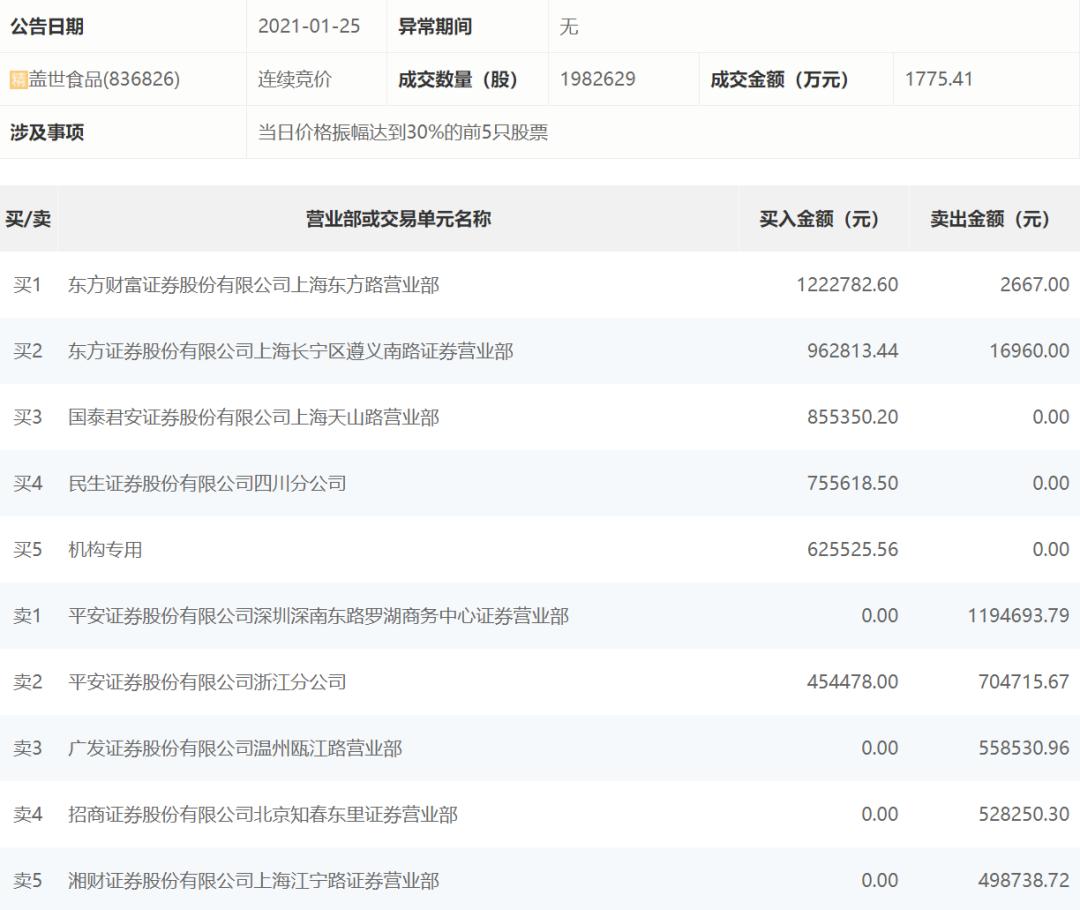Select the sell amount 1194693.79
Viewport: 1080px width, 910px height.
(1018, 615)
